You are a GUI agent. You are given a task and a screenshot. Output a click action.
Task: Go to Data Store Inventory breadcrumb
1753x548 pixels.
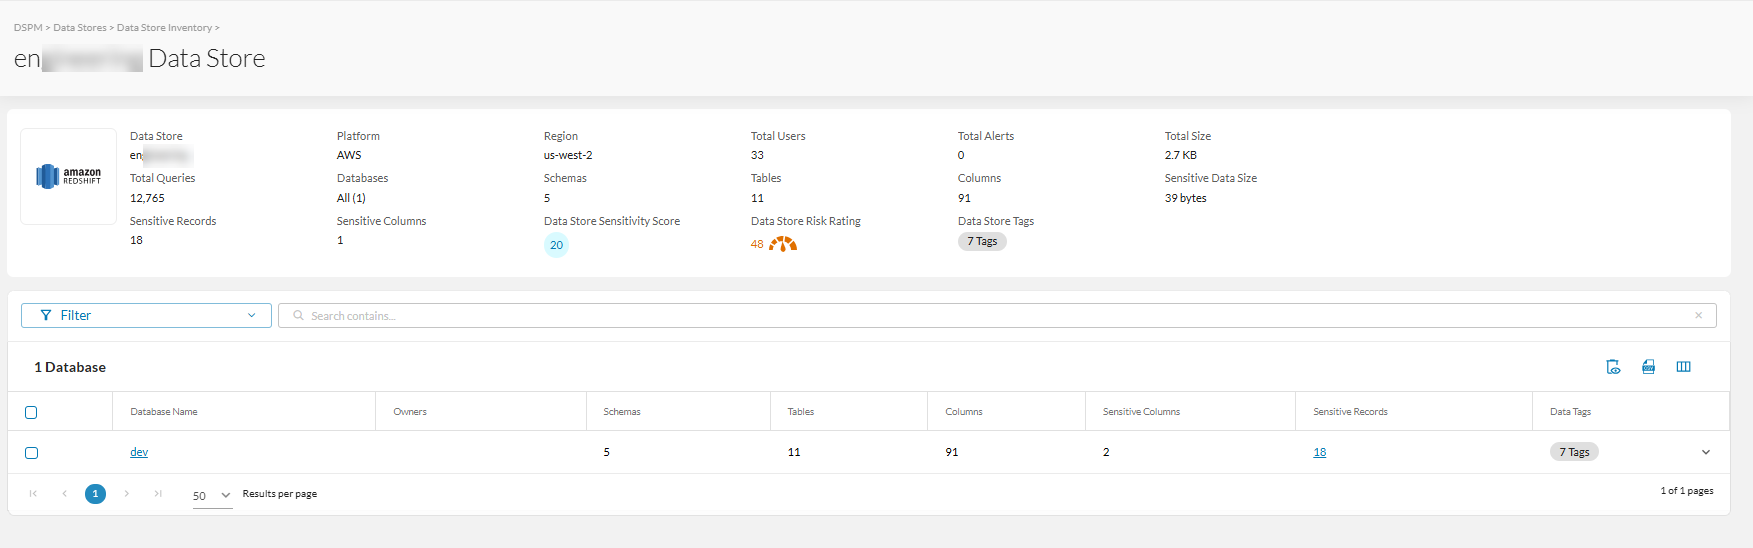coord(164,28)
